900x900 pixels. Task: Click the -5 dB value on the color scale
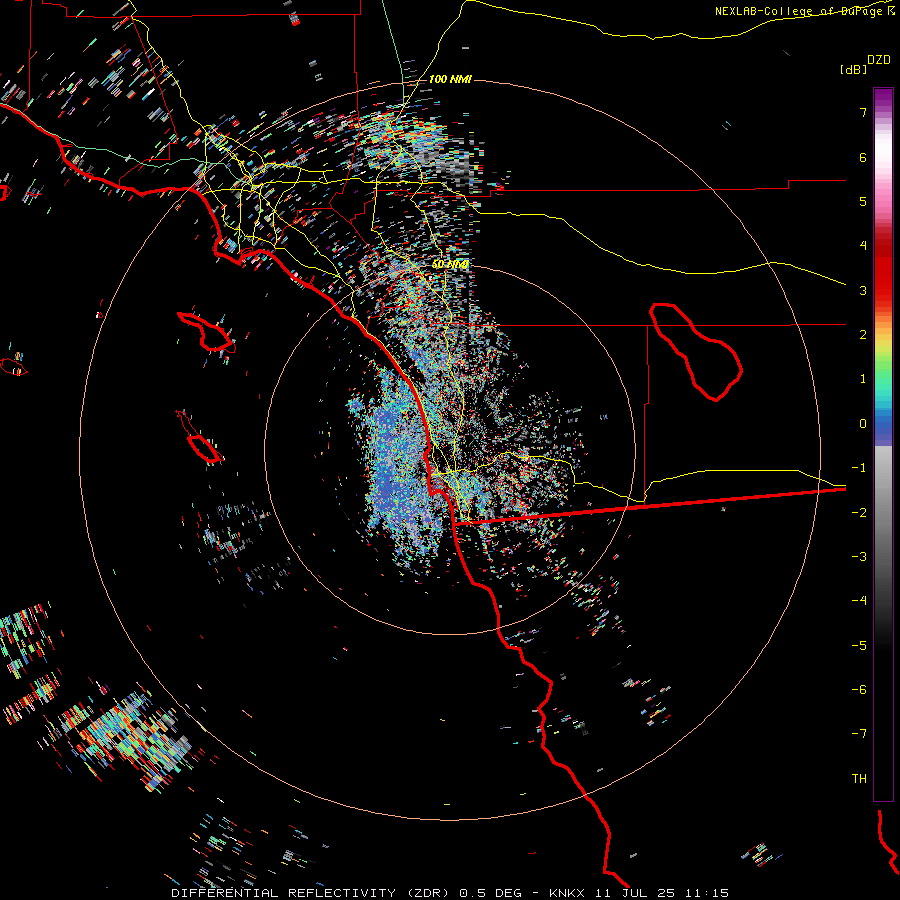pyautogui.click(x=859, y=646)
